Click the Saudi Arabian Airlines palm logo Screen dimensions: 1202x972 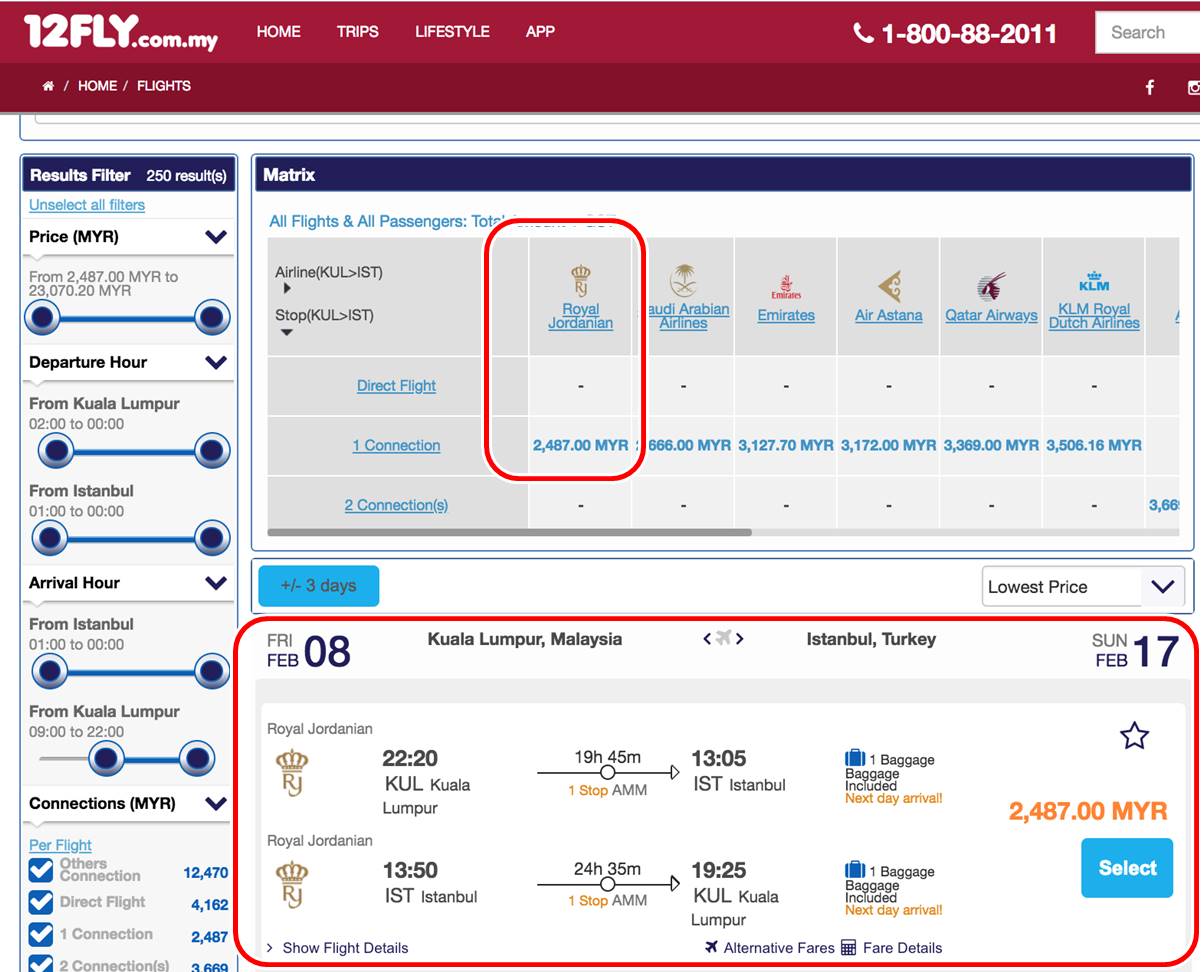tap(684, 280)
